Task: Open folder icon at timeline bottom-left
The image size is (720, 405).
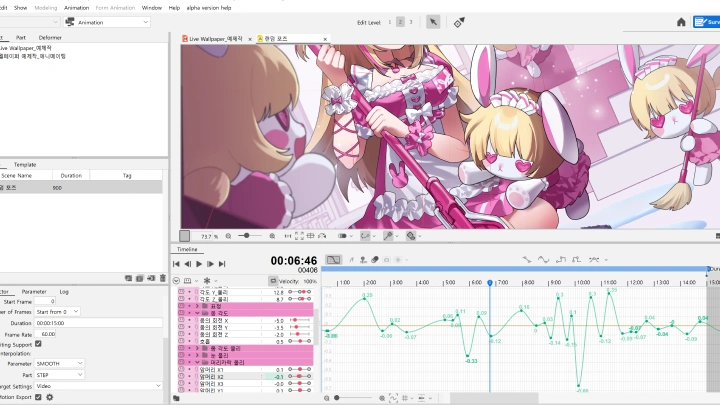Action: (176, 398)
